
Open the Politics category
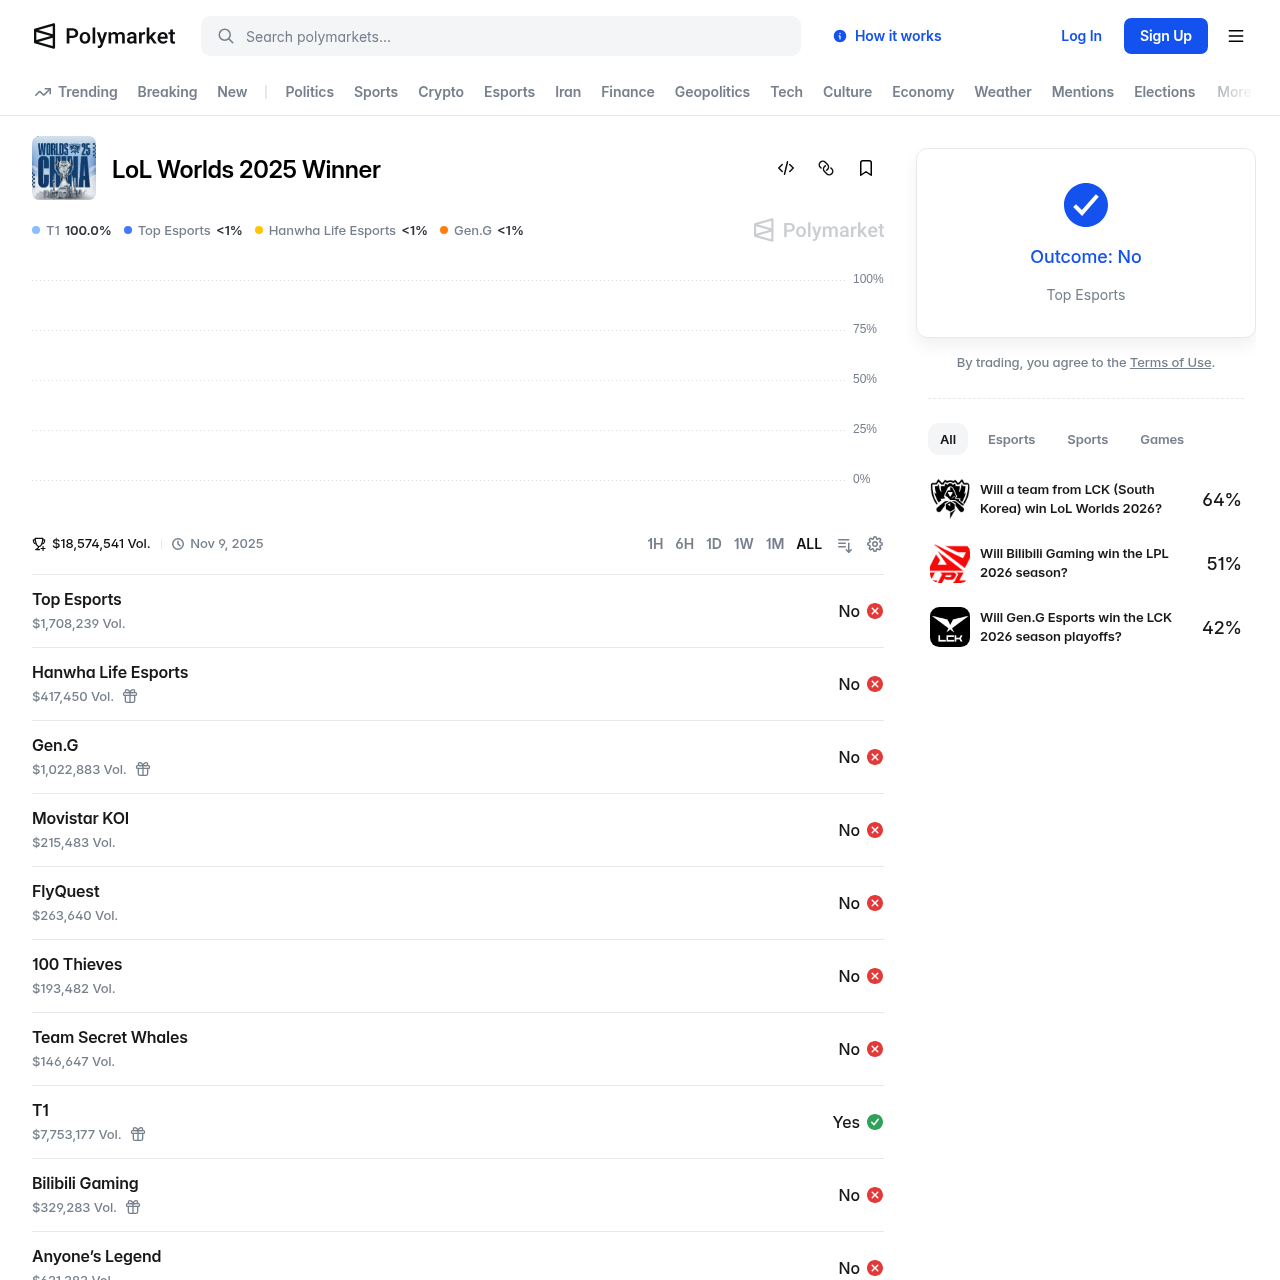point(309,92)
